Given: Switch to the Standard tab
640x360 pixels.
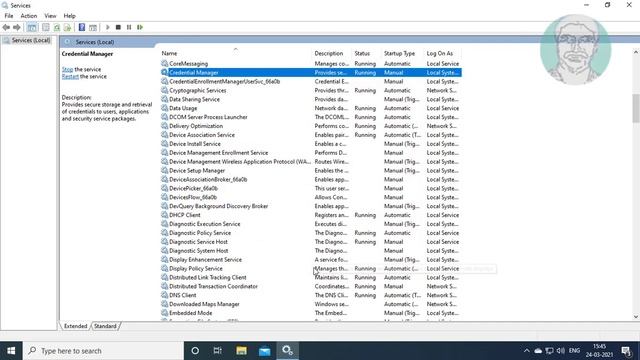Looking at the screenshot, I should (105, 326).
